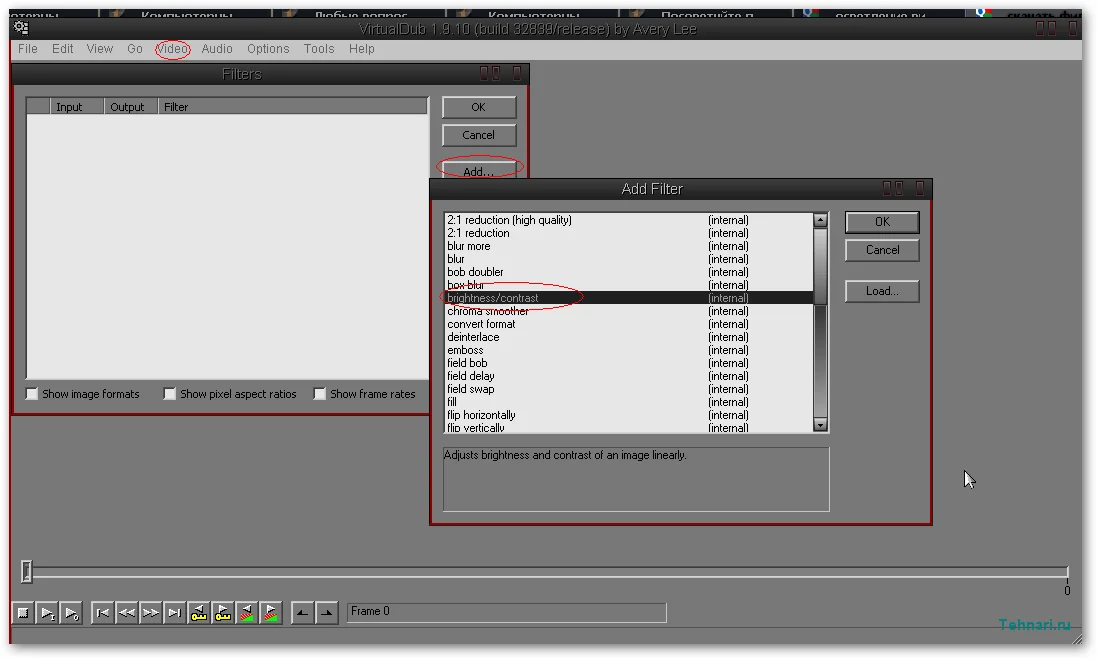Click the Stop playback button
The height and width of the screenshot is (659, 1097).
pos(23,613)
